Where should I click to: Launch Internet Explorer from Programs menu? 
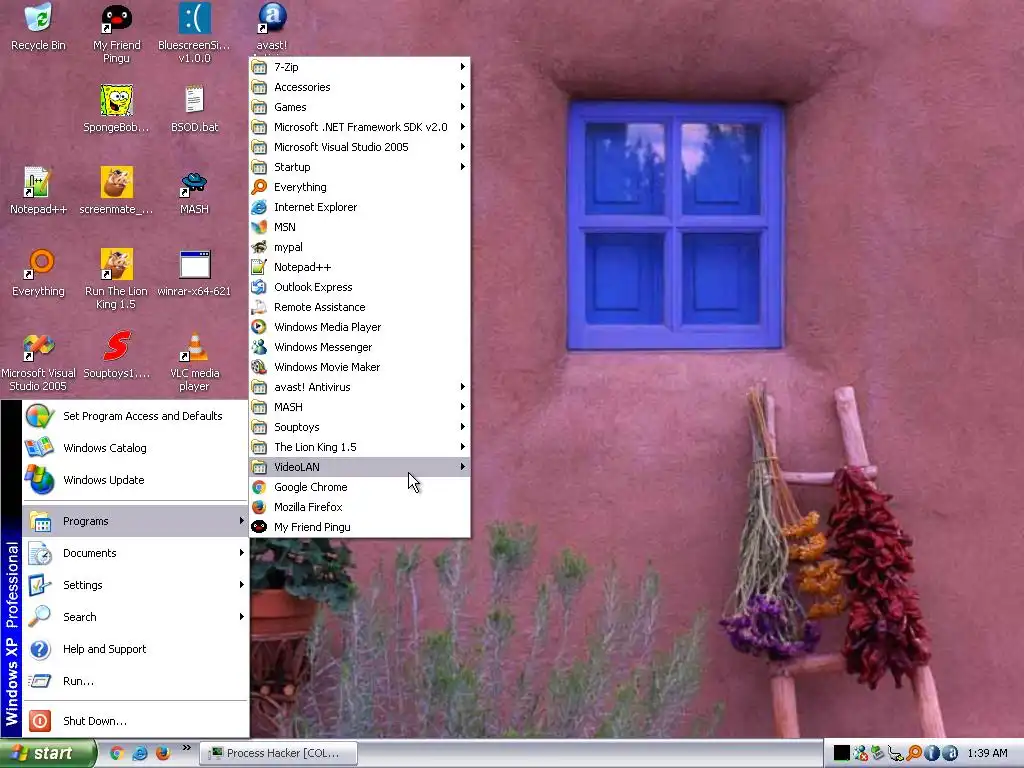pyautogui.click(x=359, y=207)
